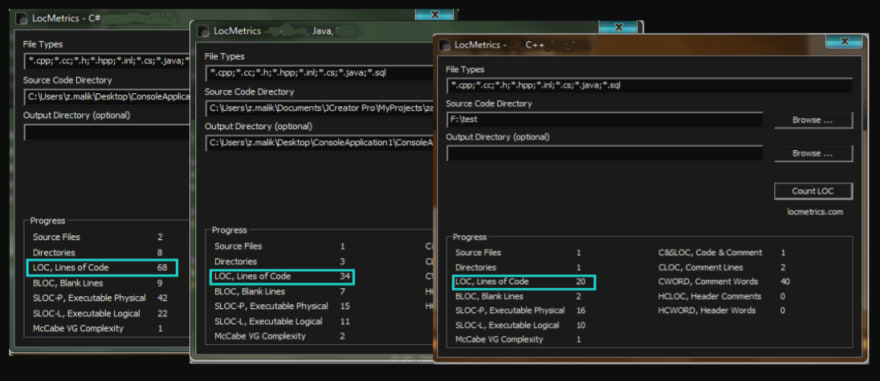This screenshot has width=880, height=381.
Task: Click Source Code Directory field in C# window
Action: [x=107, y=97]
